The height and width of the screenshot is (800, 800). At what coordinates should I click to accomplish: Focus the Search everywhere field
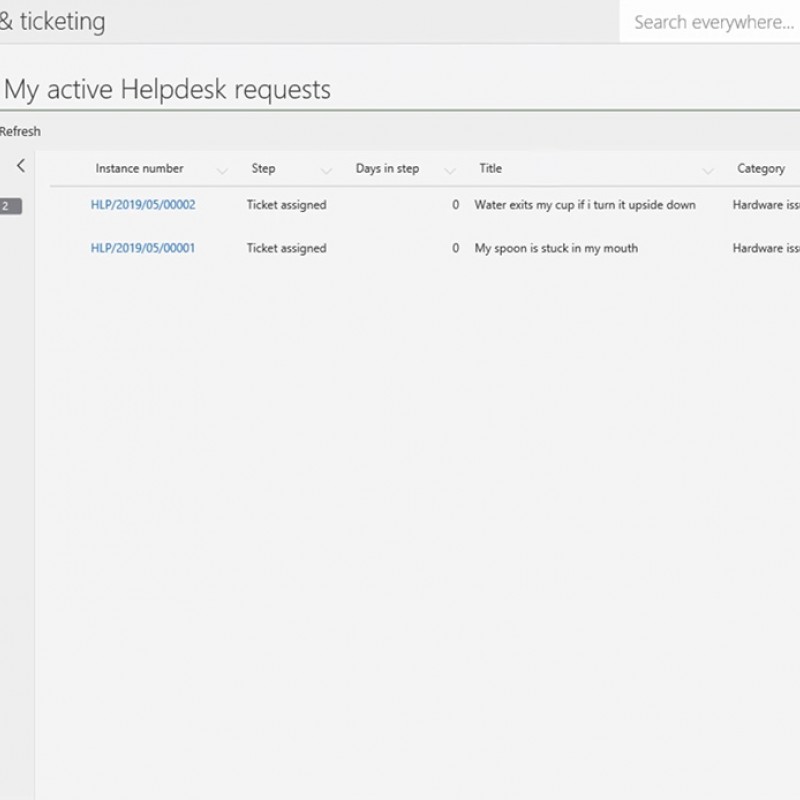coord(712,22)
